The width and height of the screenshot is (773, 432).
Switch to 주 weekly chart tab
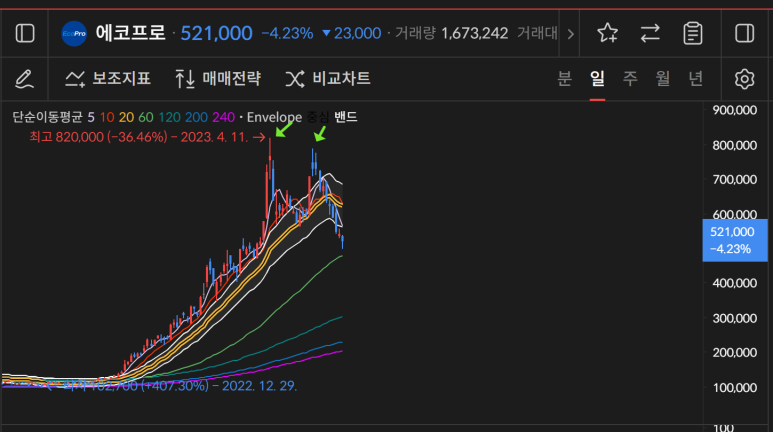pos(630,78)
